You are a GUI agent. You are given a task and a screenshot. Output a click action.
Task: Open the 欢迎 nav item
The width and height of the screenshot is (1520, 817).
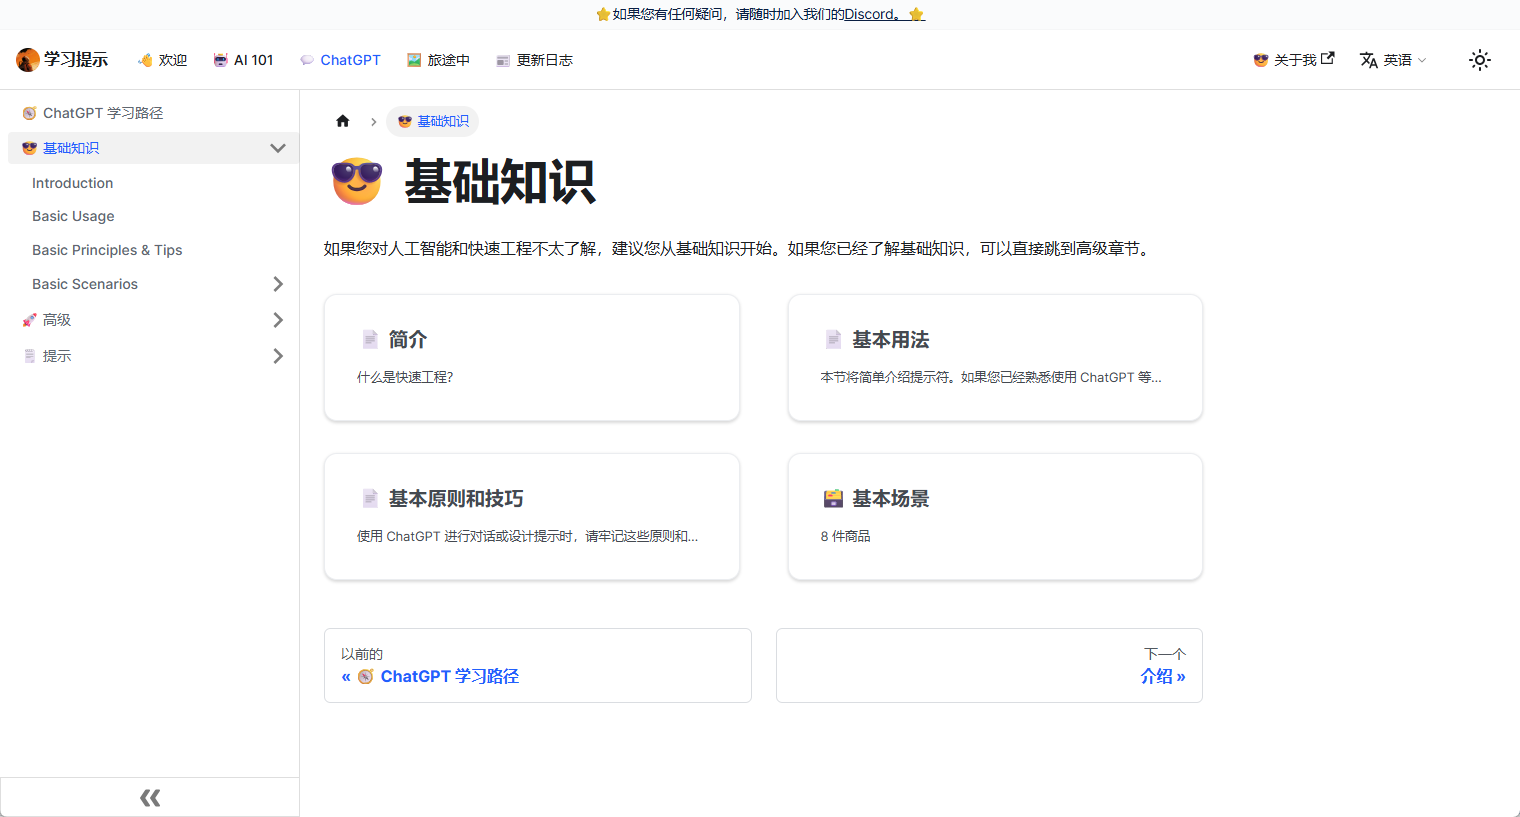click(162, 60)
